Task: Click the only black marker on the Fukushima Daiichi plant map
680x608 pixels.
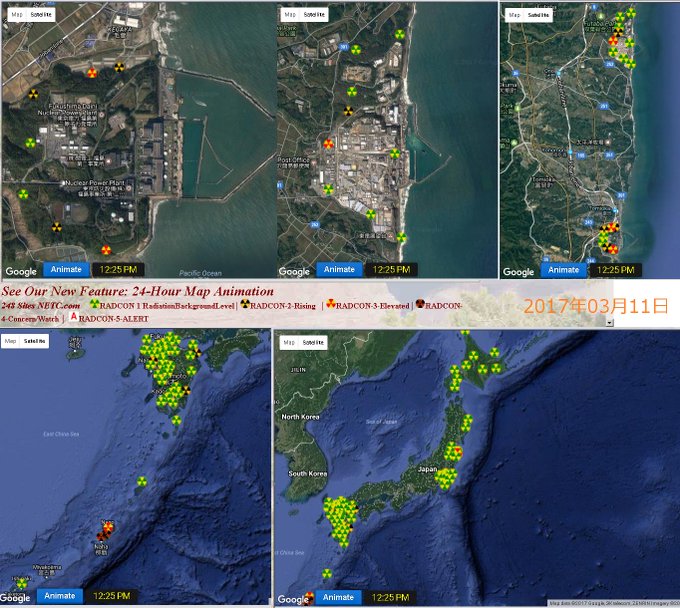Action: [348, 111]
